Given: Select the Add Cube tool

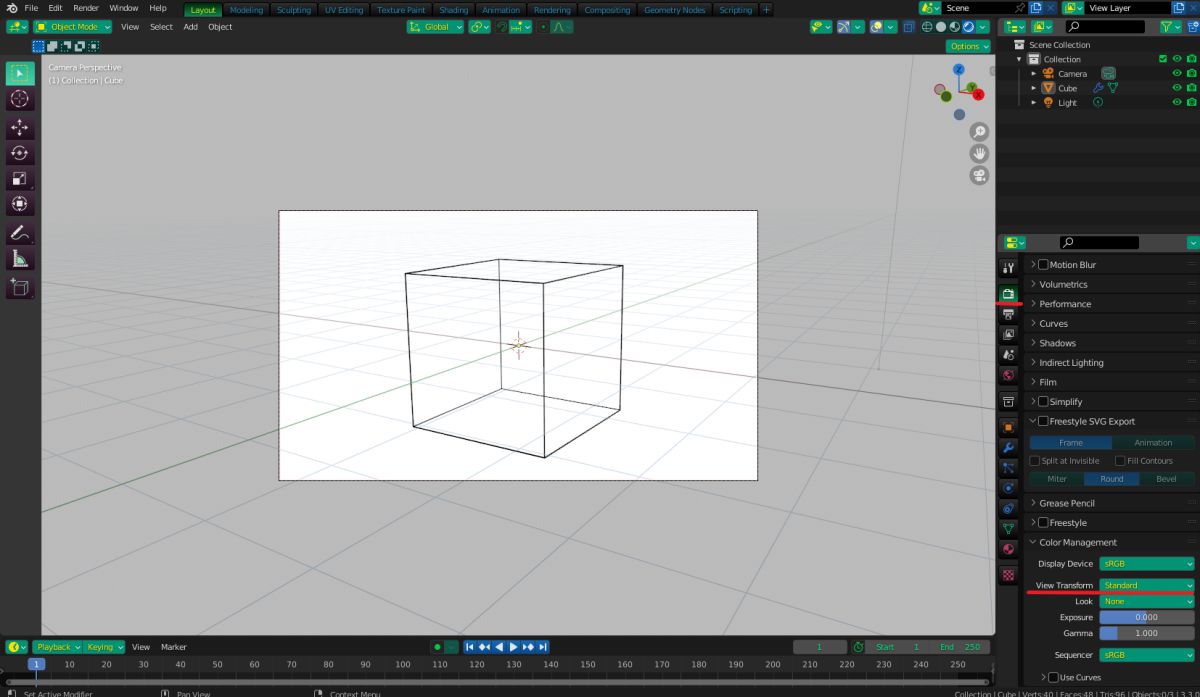Looking at the screenshot, I should pyautogui.click(x=20, y=288).
